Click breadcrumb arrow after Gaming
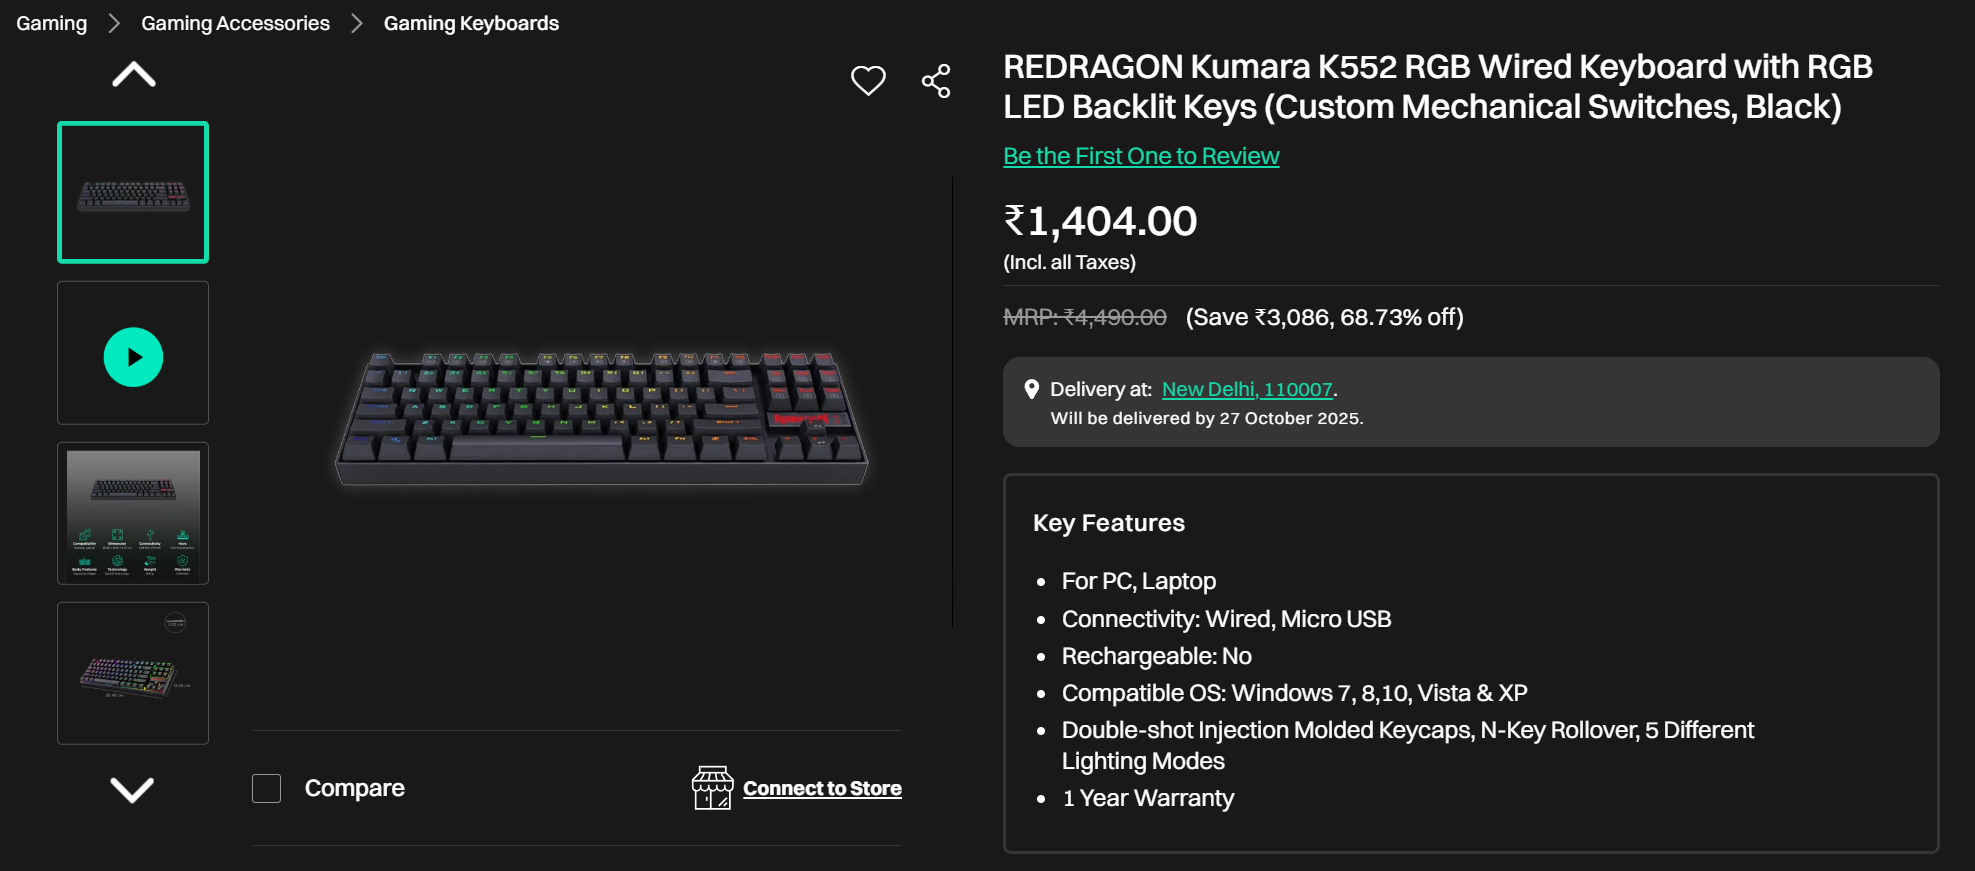Screen dimensions: 1975x871 click(114, 23)
